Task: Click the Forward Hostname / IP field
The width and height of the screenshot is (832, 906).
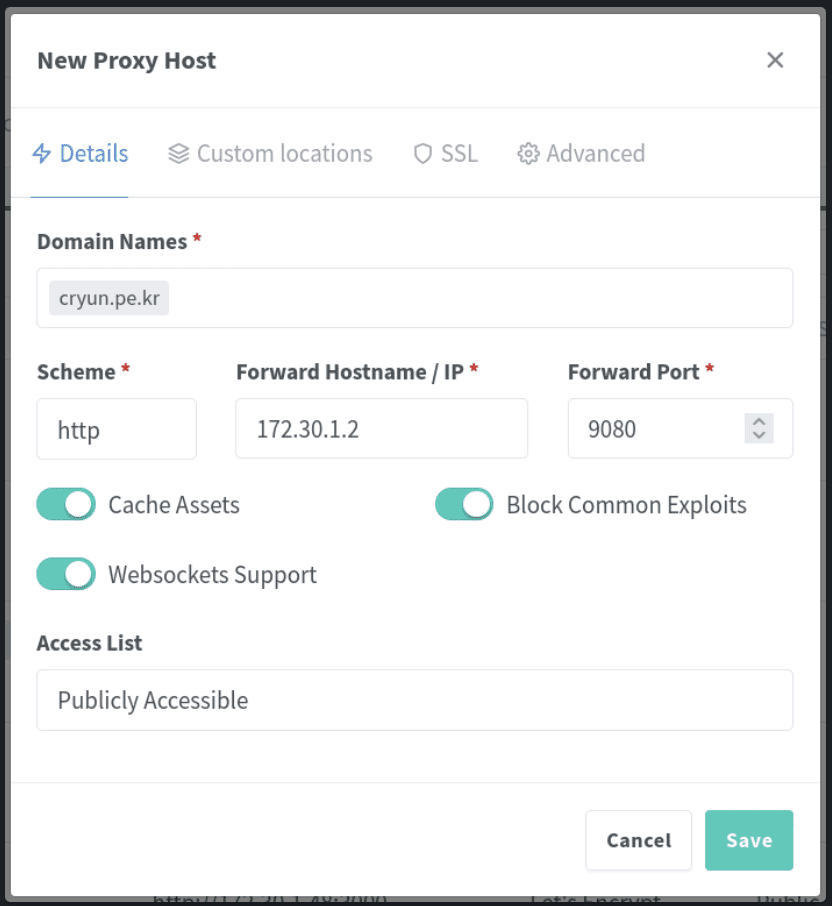Action: (381, 429)
